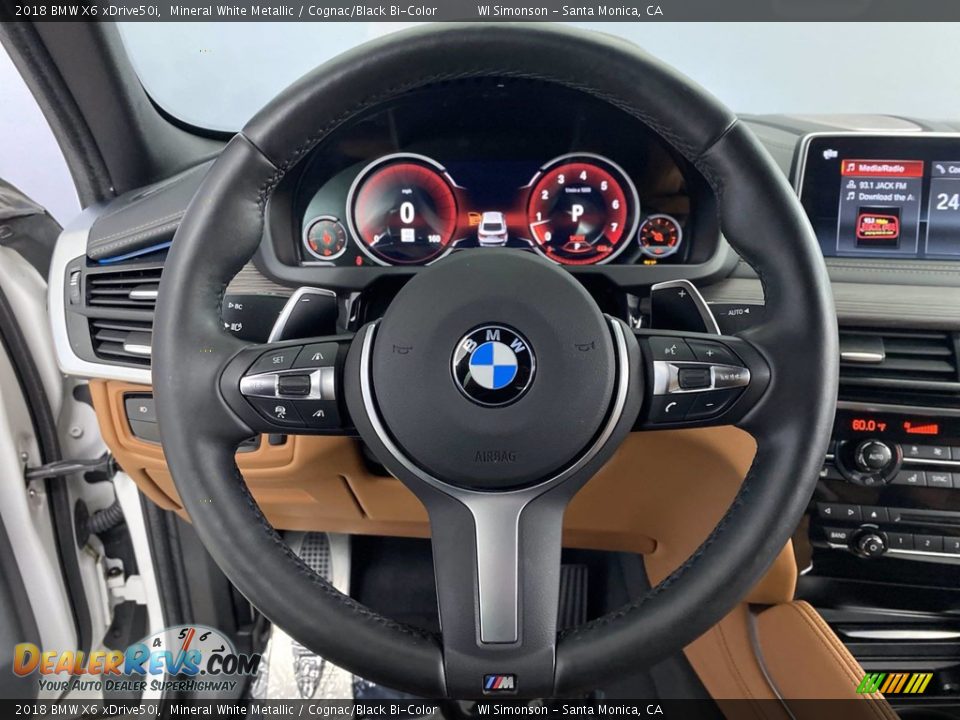Click the left steering wheel thumbwheel
Image resolution: width=960 pixels, height=720 pixels.
coord(294,385)
